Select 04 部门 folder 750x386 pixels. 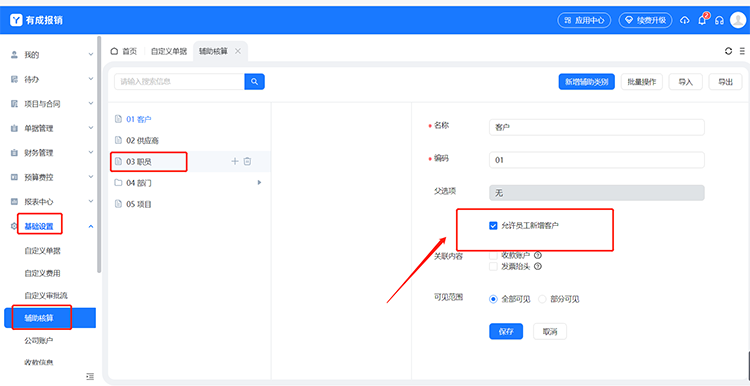pos(139,183)
